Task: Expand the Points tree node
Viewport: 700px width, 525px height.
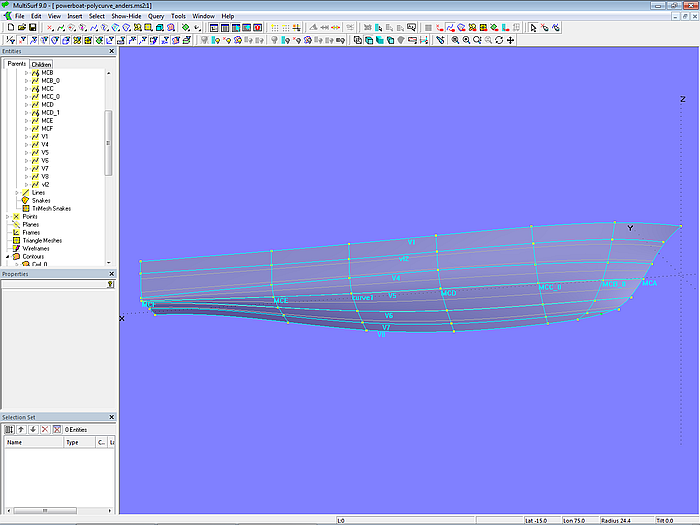Action: [x=8, y=216]
